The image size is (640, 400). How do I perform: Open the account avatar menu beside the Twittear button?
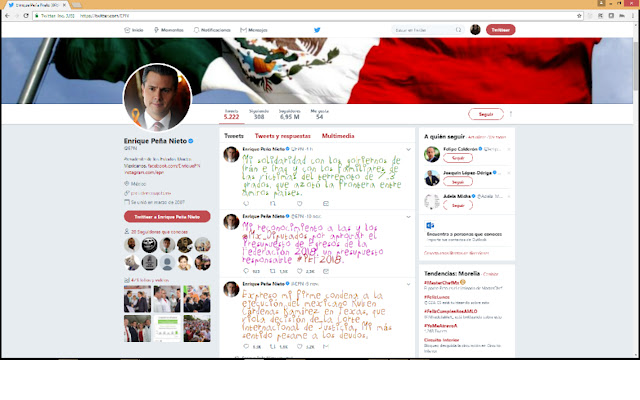click(475, 30)
